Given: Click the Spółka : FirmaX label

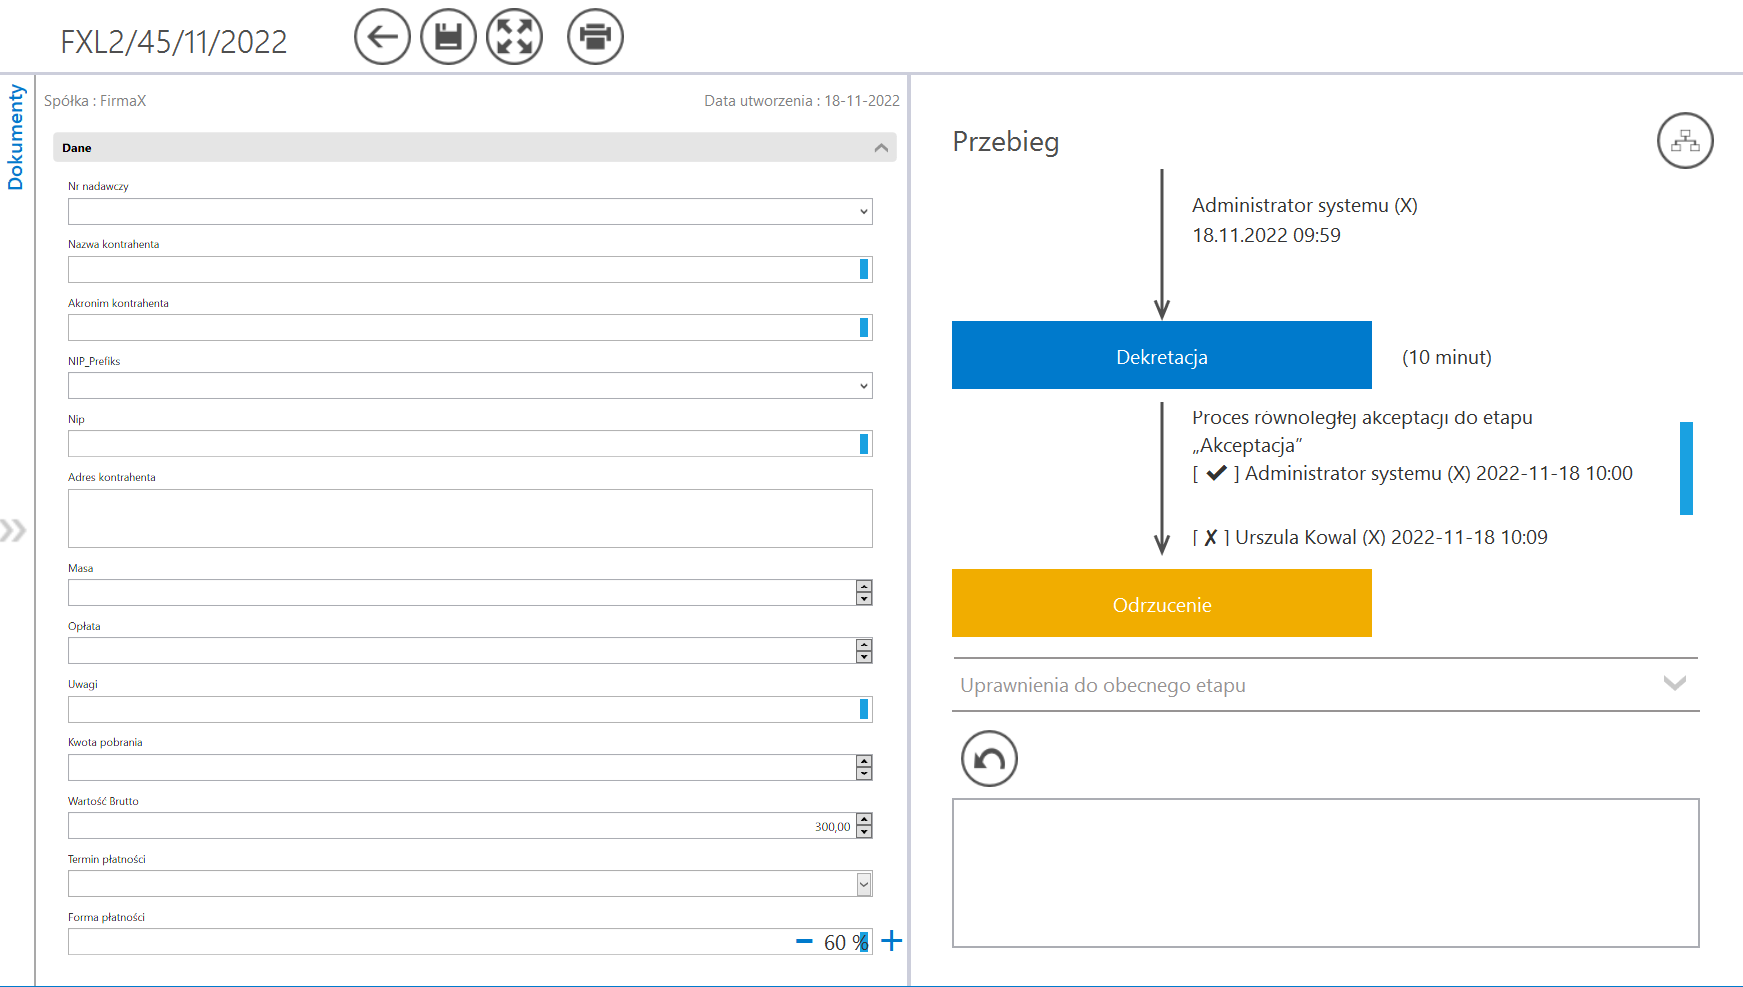Looking at the screenshot, I should pyautogui.click(x=95, y=101).
